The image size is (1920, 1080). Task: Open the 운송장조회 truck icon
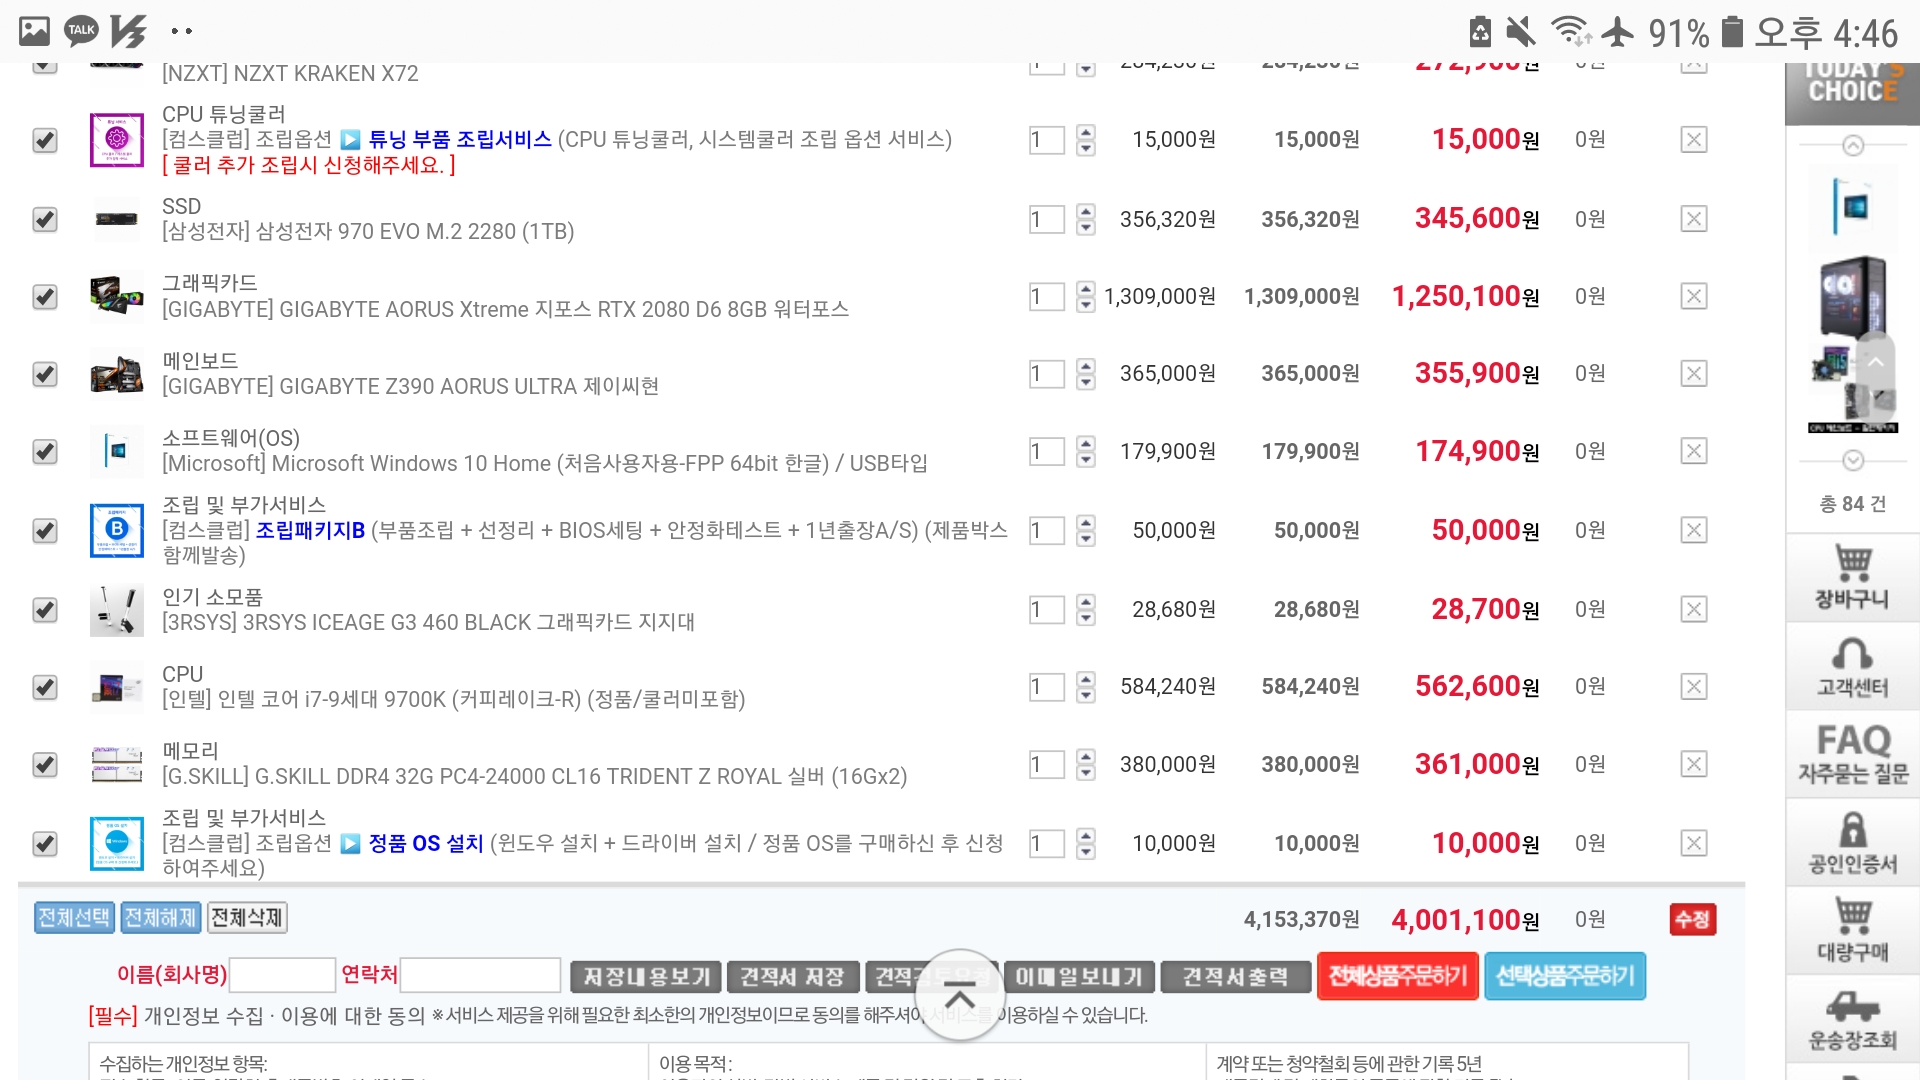1852,1018
